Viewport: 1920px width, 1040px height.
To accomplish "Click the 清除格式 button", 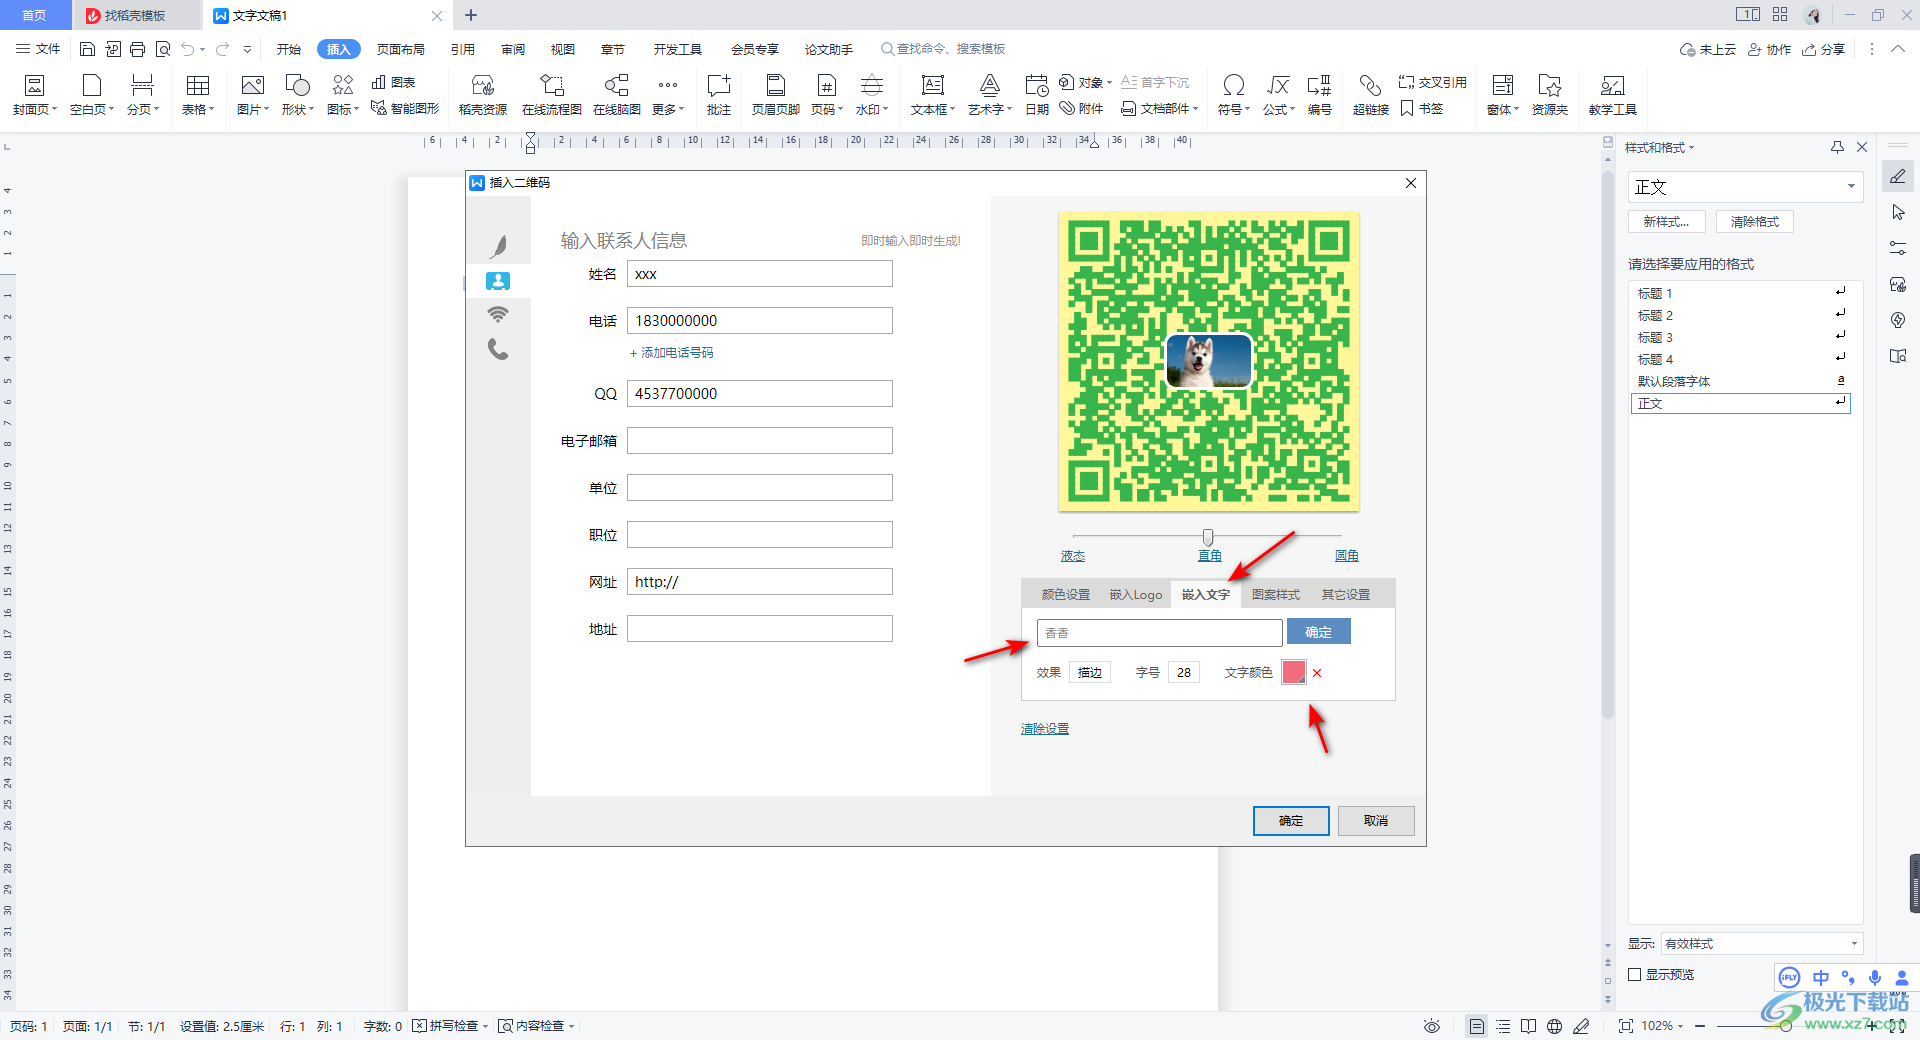I will click(x=1755, y=222).
